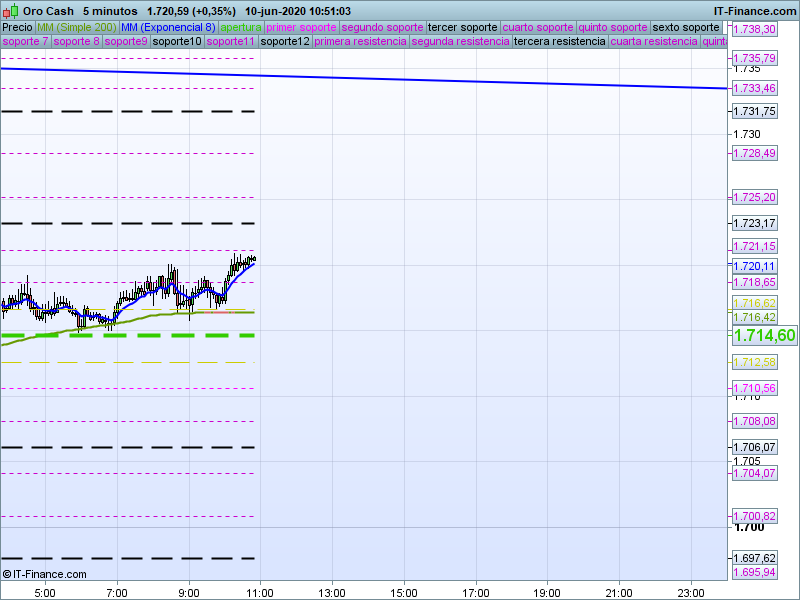Screen dimensions: 800x600
Task: Click the price tag 1.731,75
Action: 755,111
